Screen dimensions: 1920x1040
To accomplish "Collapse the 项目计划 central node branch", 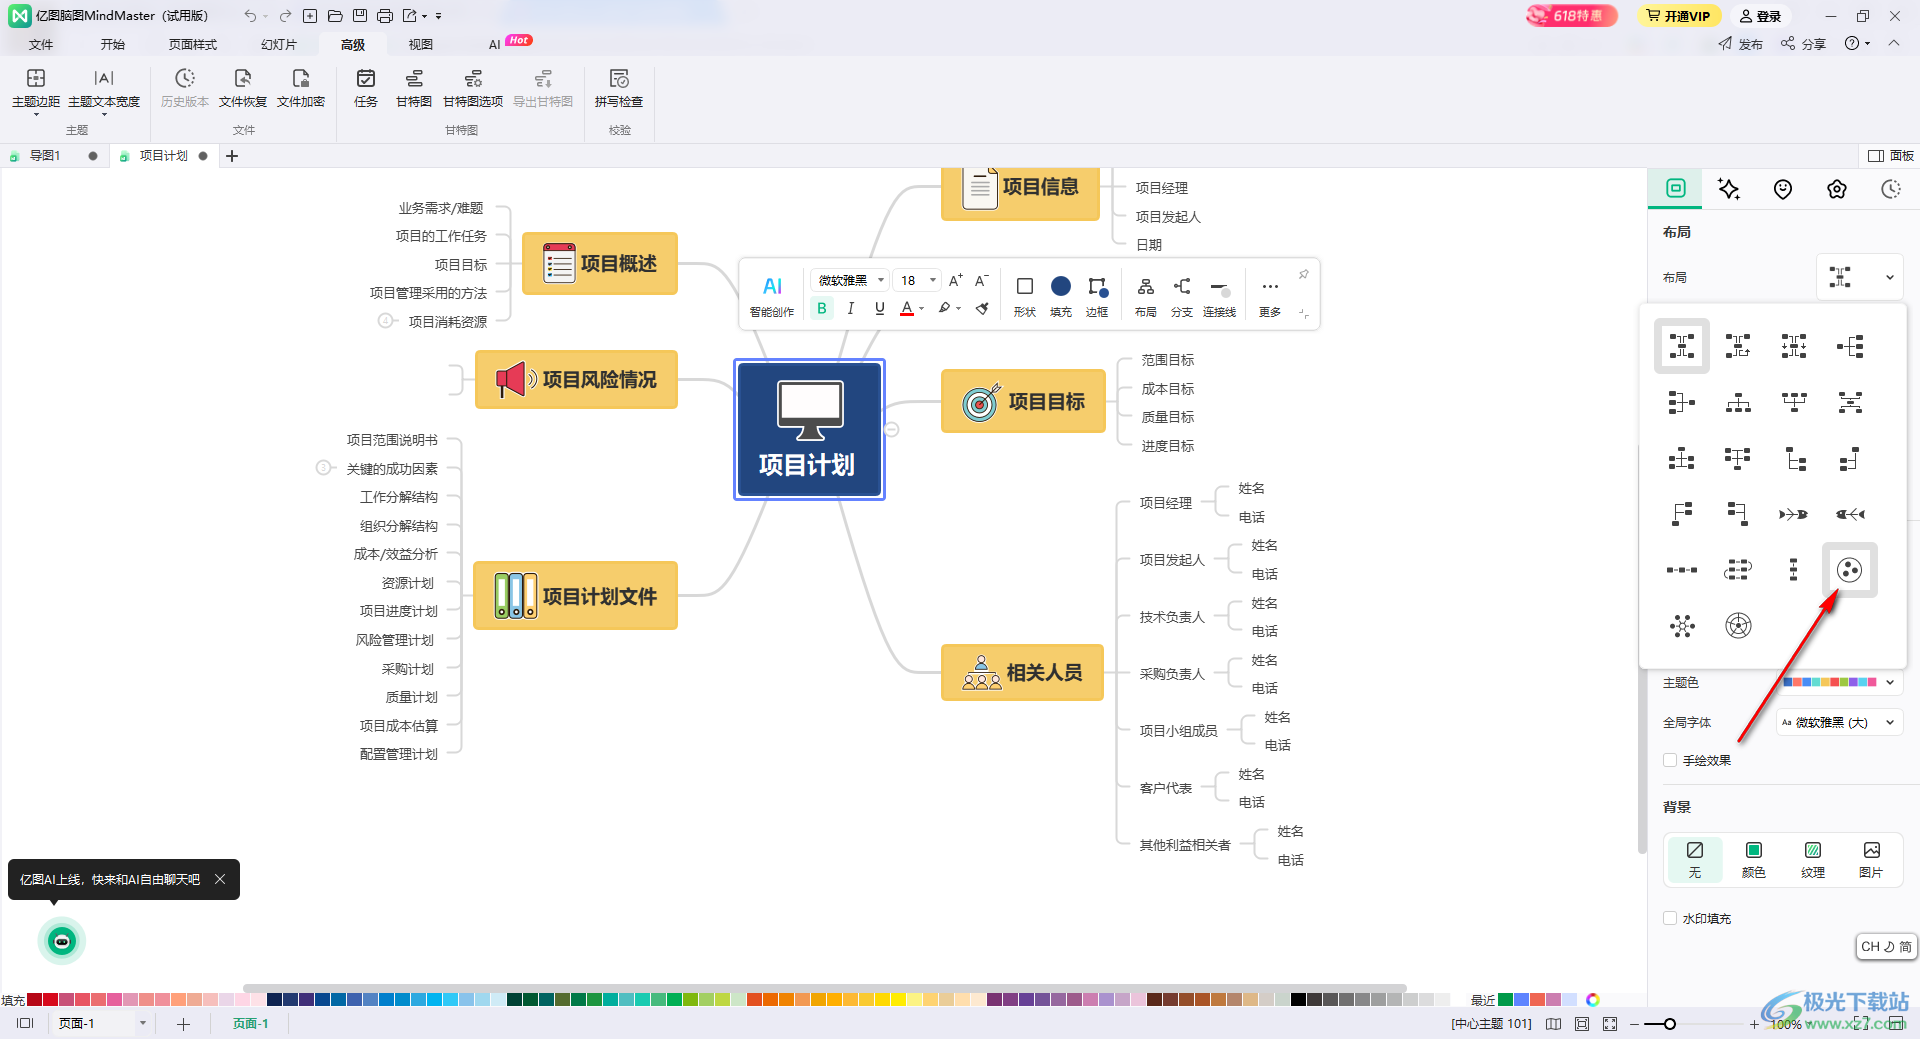I will (892, 429).
